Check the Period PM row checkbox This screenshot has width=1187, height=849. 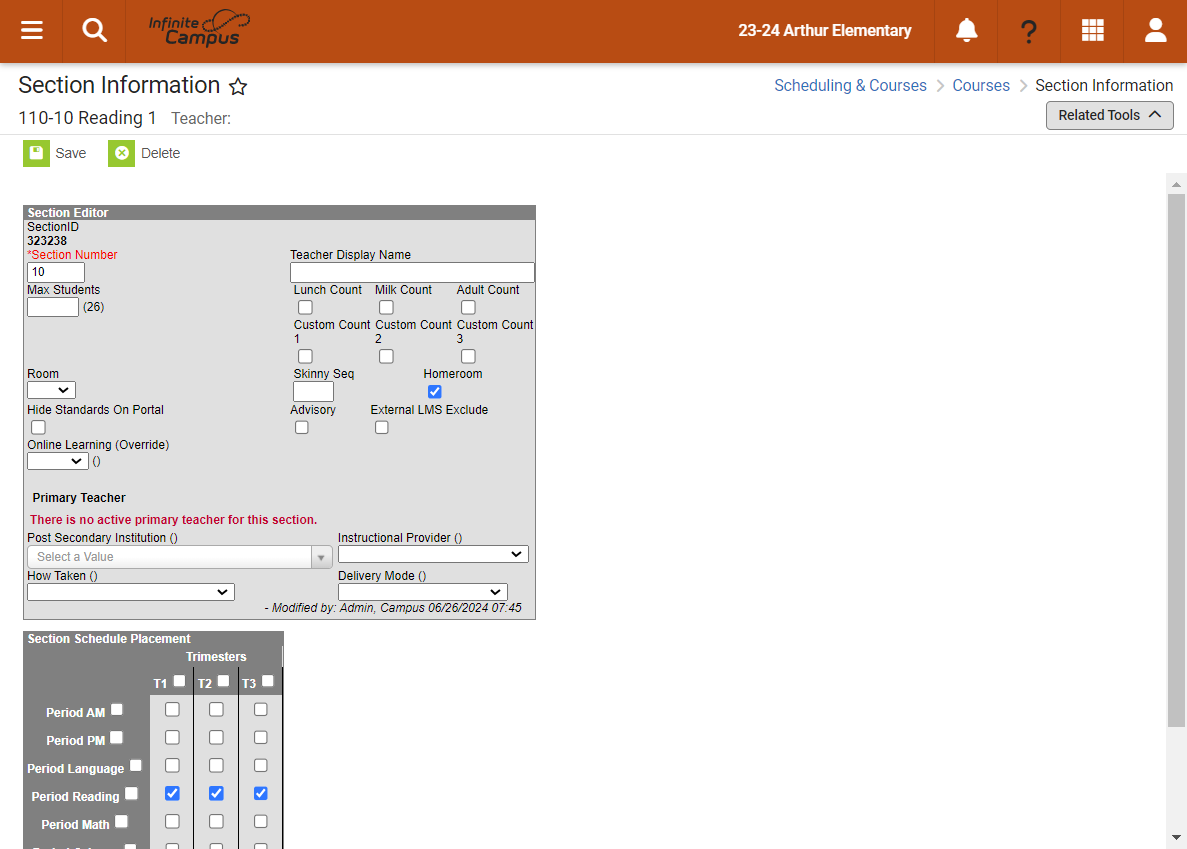coord(117,738)
